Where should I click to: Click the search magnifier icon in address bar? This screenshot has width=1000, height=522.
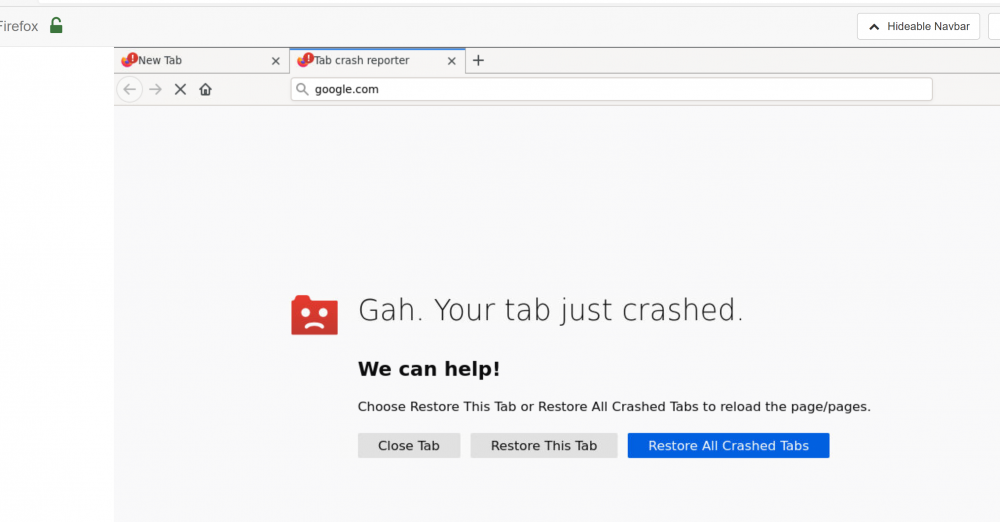[302, 89]
